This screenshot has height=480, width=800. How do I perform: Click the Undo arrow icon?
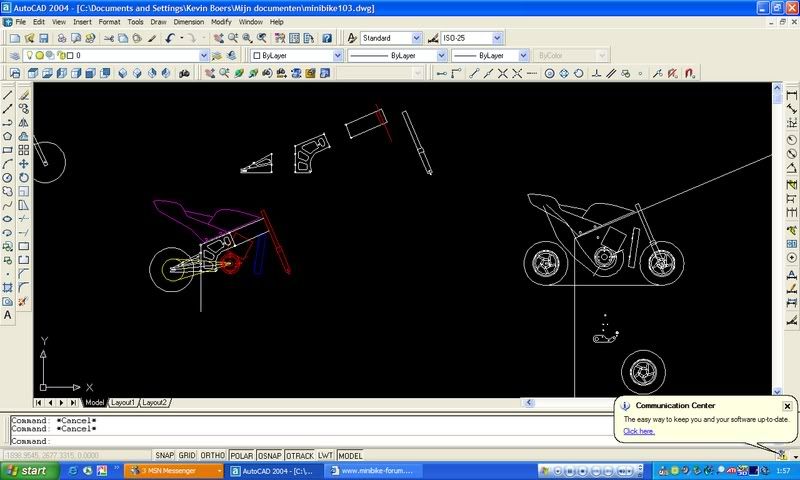pos(171,38)
